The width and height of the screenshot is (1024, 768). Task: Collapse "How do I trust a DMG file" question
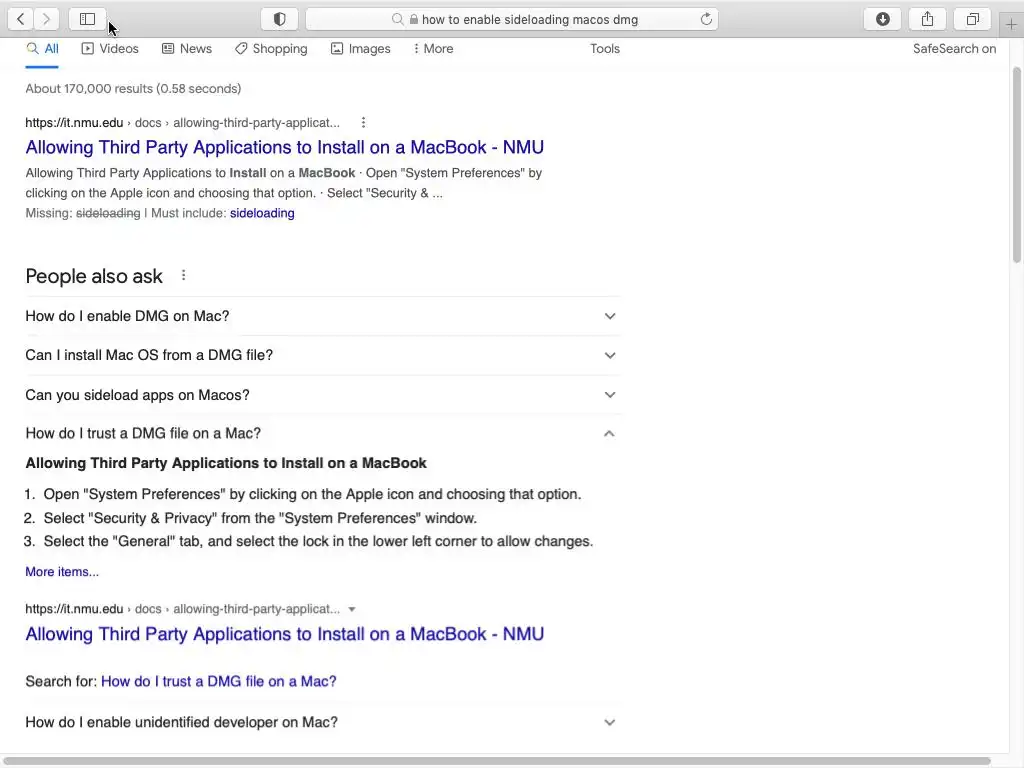609,433
